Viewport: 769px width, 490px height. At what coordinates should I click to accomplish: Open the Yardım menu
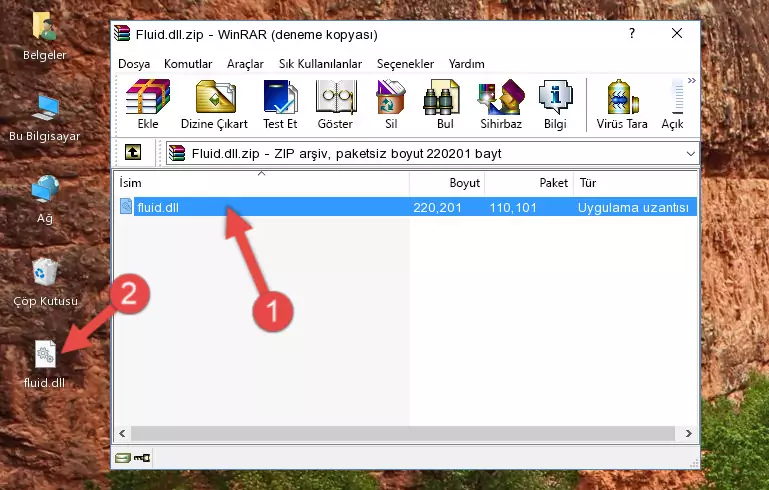466,64
